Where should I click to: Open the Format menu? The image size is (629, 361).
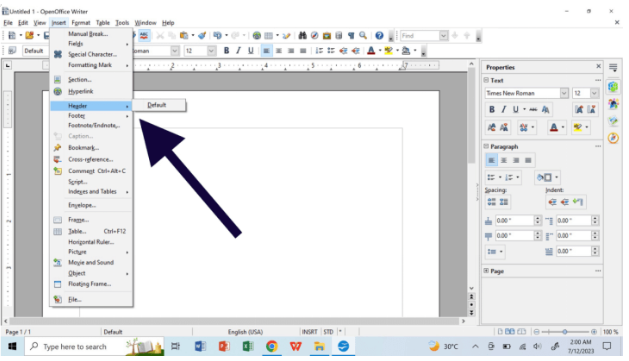81,23
